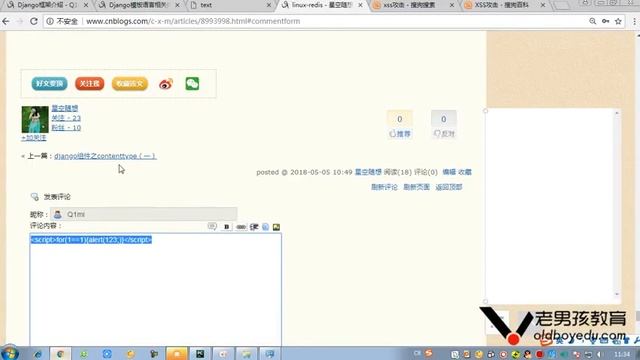
Task: Click the 收藏 link after 编辑
Action: click(465, 172)
